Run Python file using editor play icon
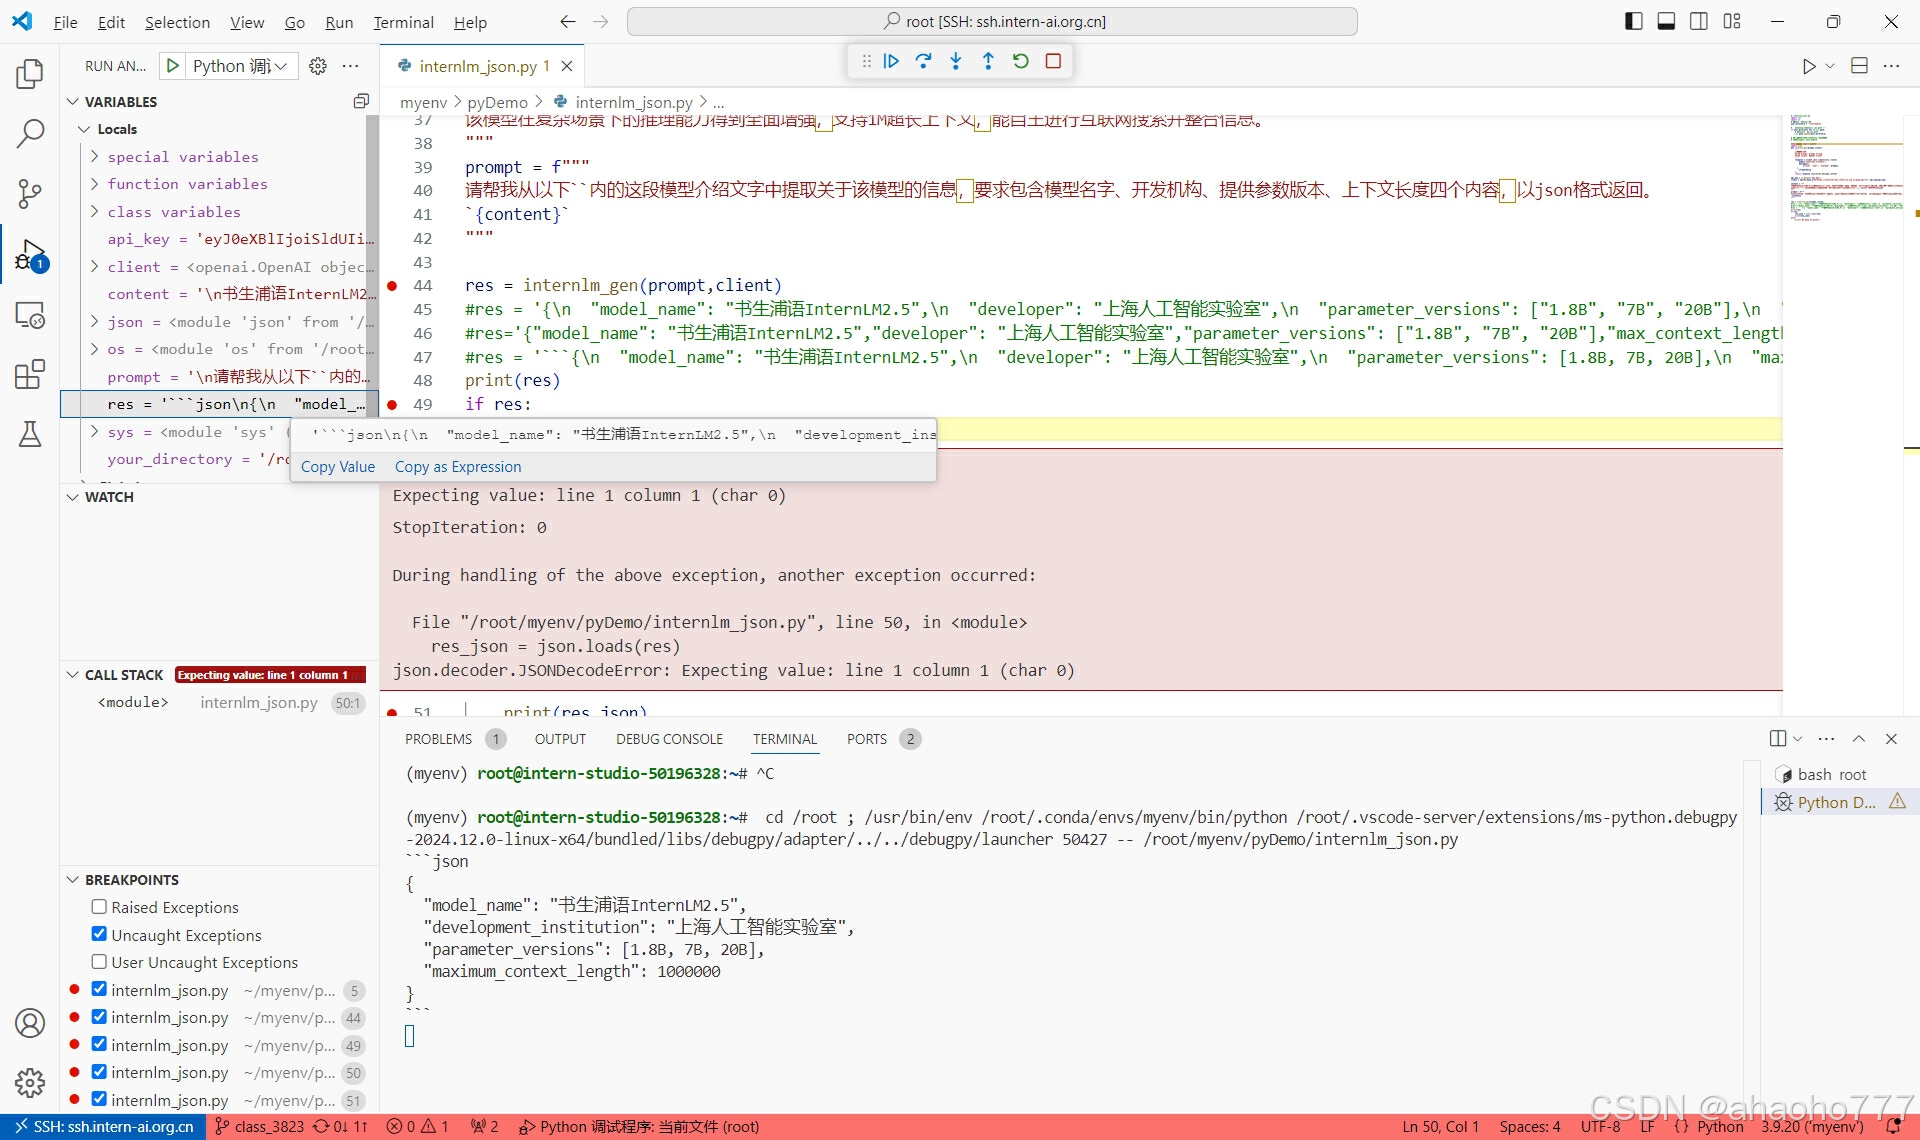 click(x=1809, y=66)
